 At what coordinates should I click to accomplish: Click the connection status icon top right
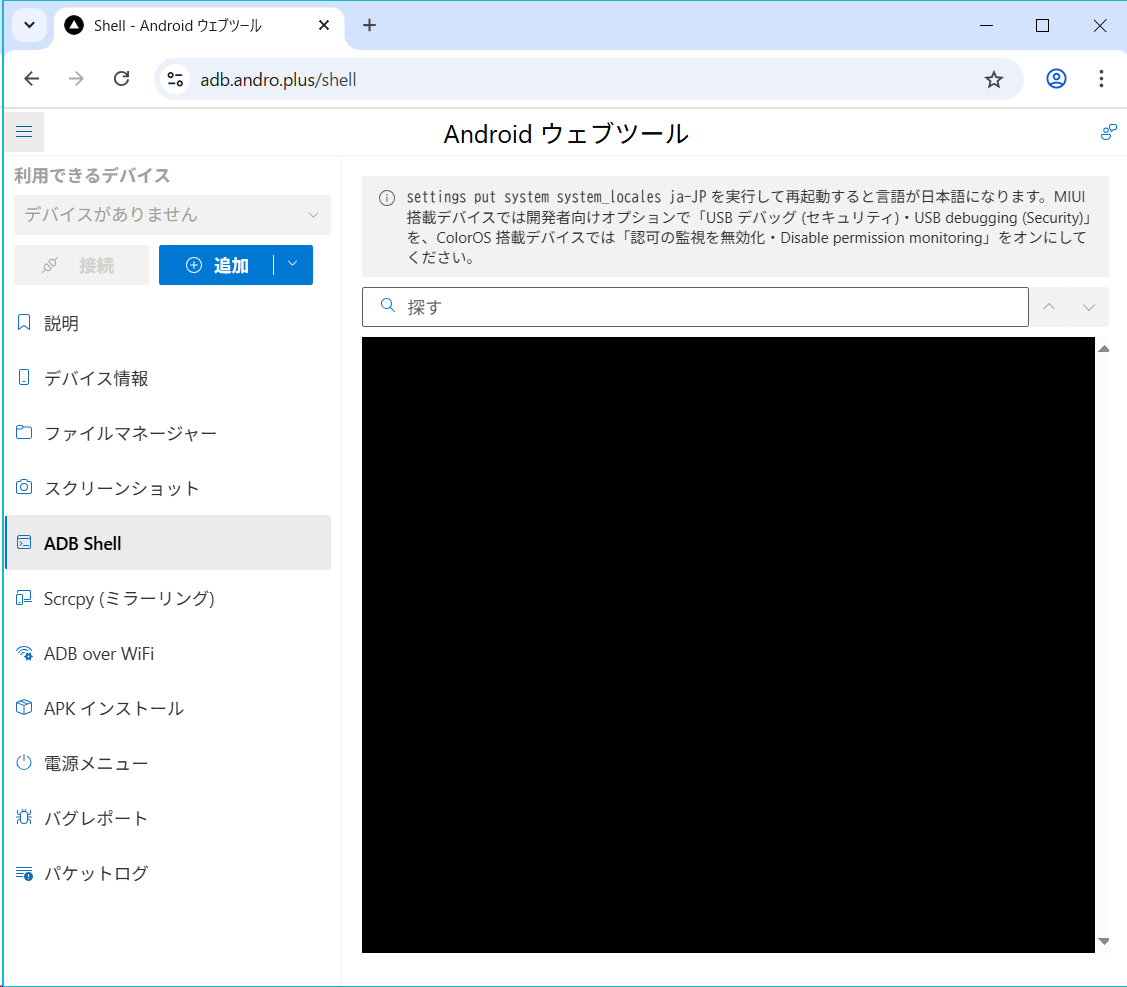tap(1108, 132)
